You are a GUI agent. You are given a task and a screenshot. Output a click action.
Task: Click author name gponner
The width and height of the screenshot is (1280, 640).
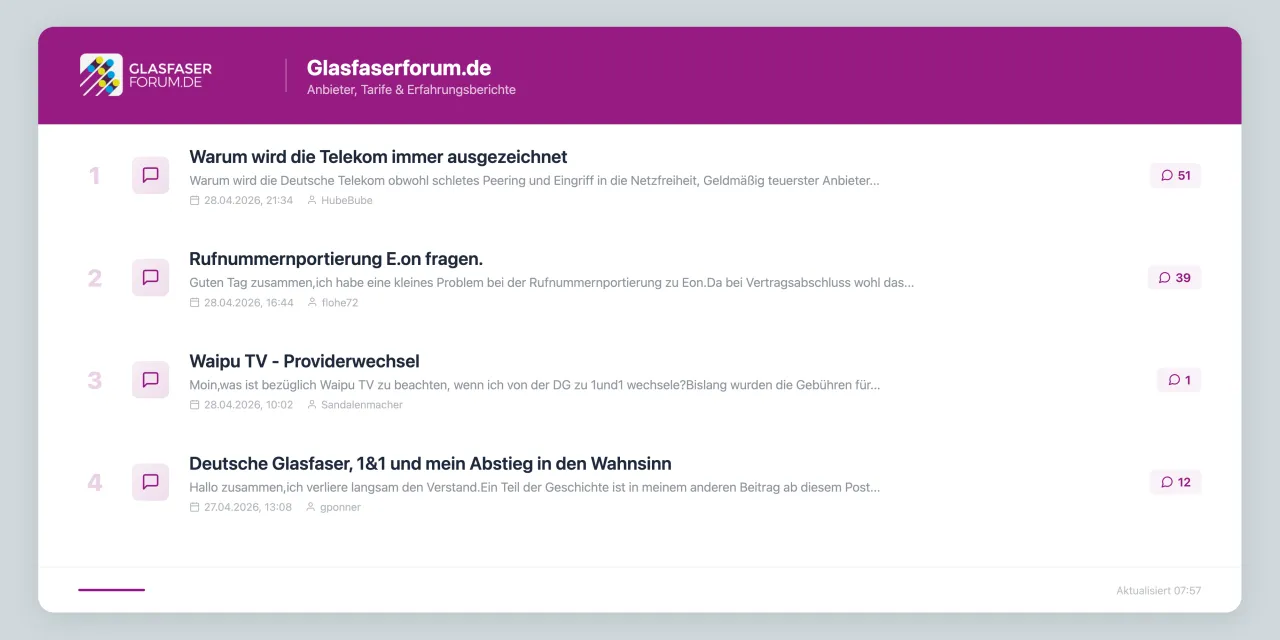point(340,507)
